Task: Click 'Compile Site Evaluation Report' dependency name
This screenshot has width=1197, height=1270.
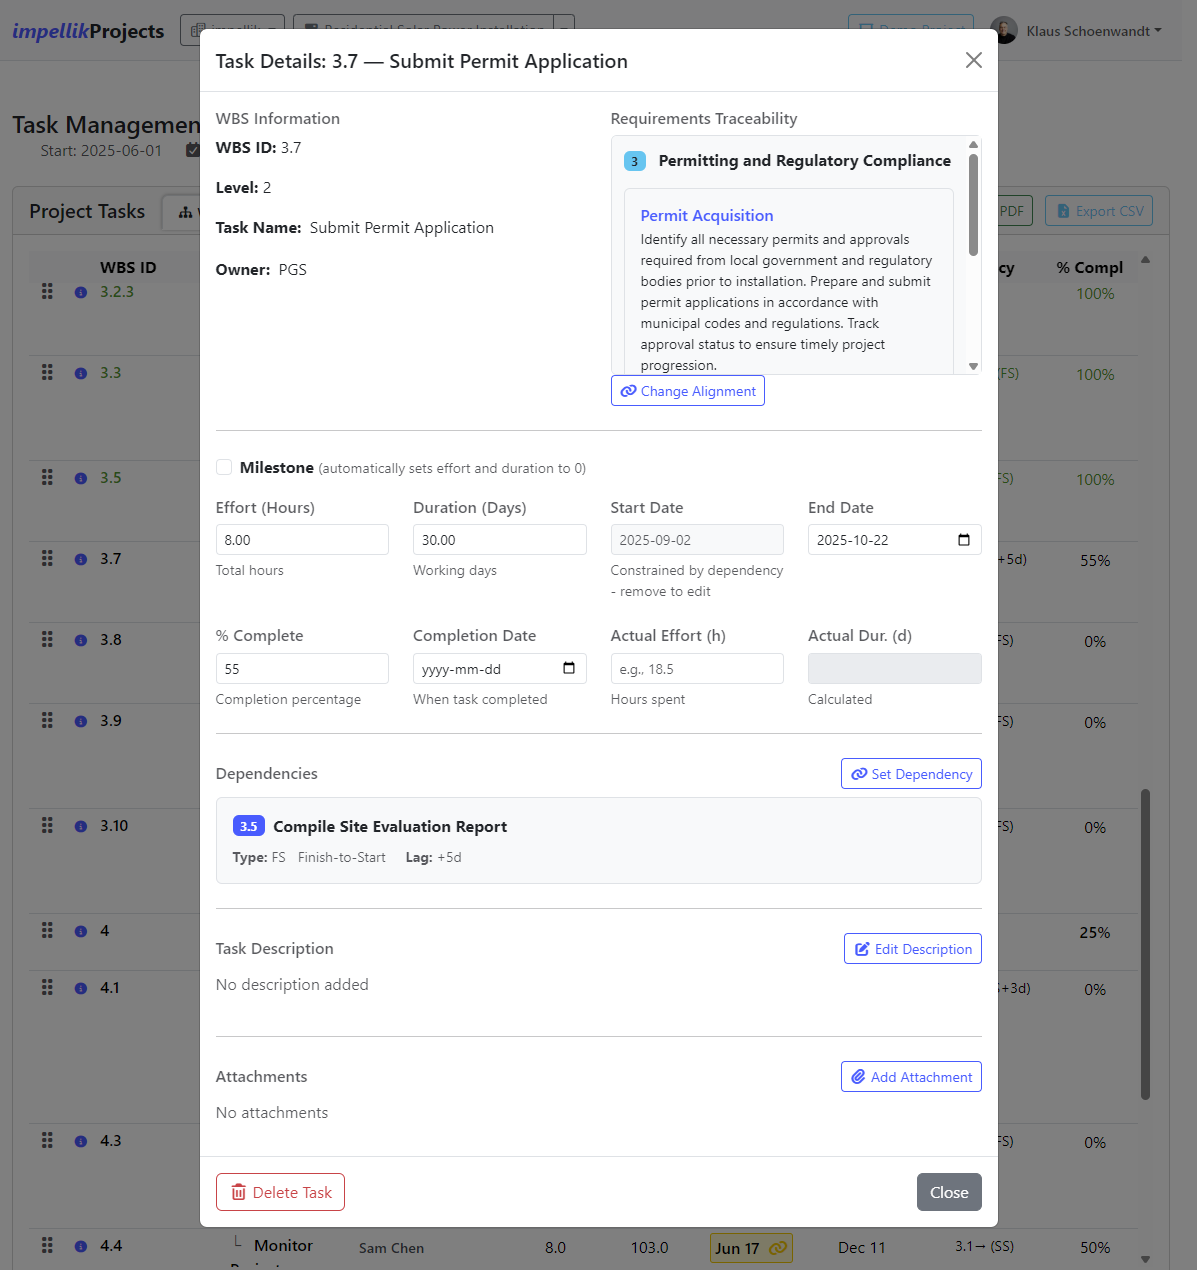Action: click(390, 826)
